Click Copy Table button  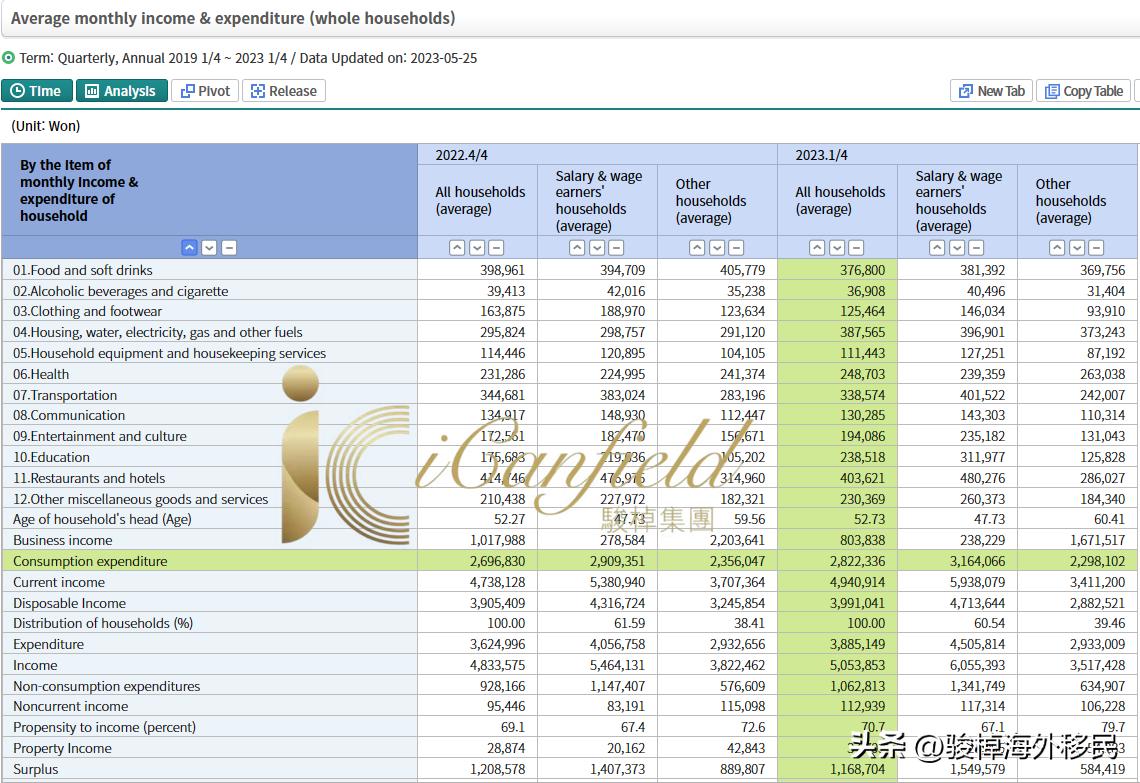1083,91
